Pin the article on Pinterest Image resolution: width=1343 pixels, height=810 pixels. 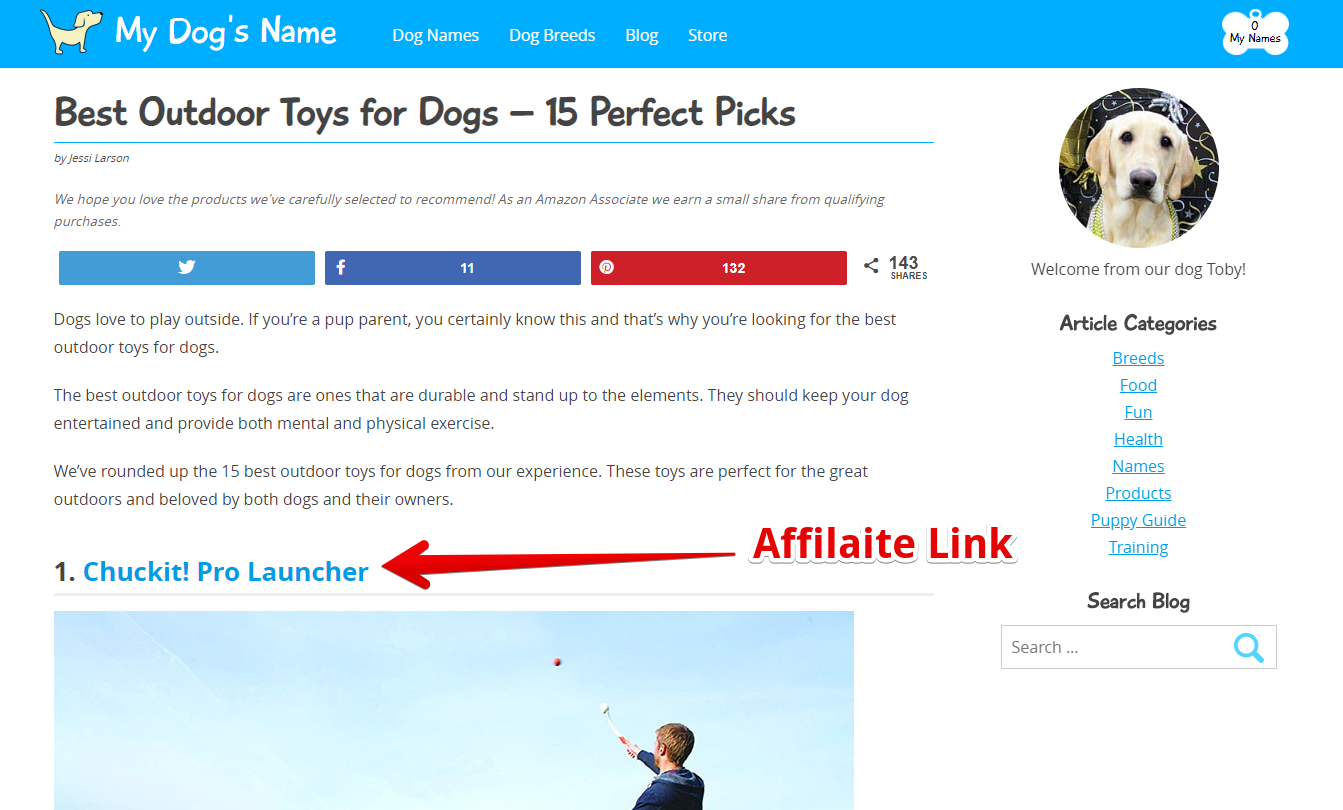(x=719, y=268)
